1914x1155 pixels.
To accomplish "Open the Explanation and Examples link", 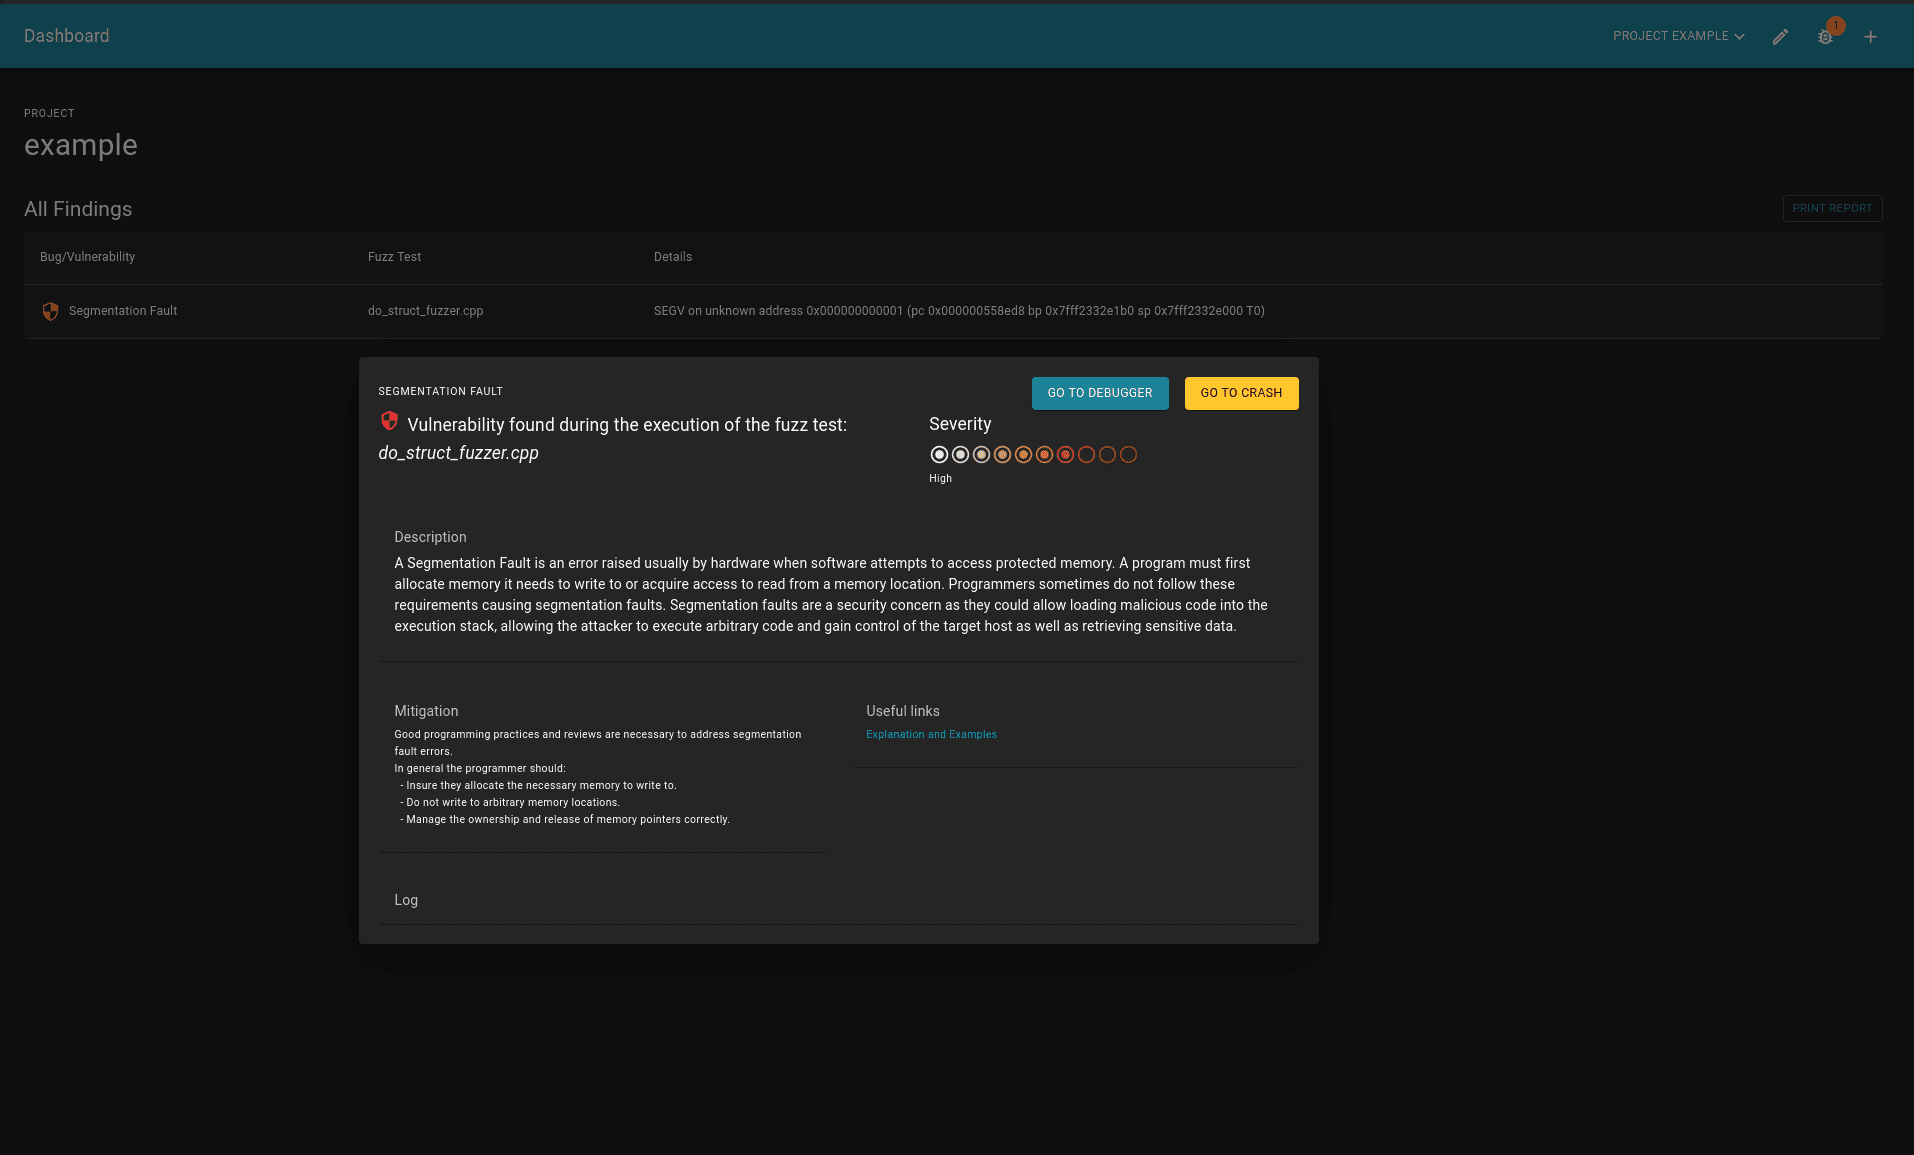I will tap(931, 734).
